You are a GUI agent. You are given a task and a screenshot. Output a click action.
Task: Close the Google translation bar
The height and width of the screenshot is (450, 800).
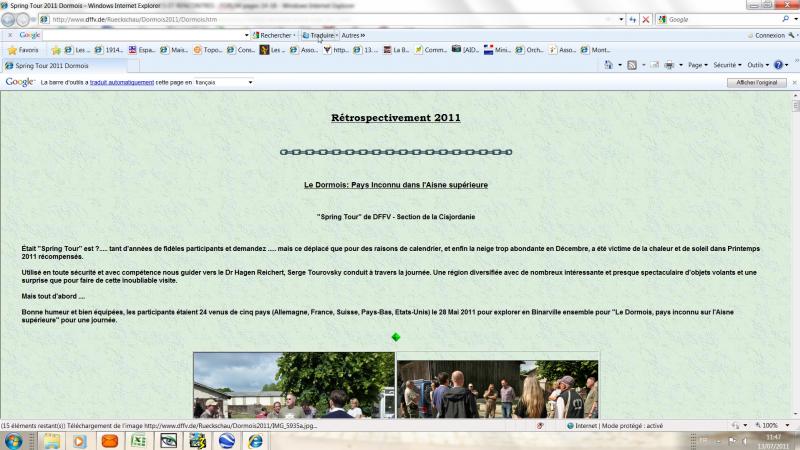click(794, 82)
